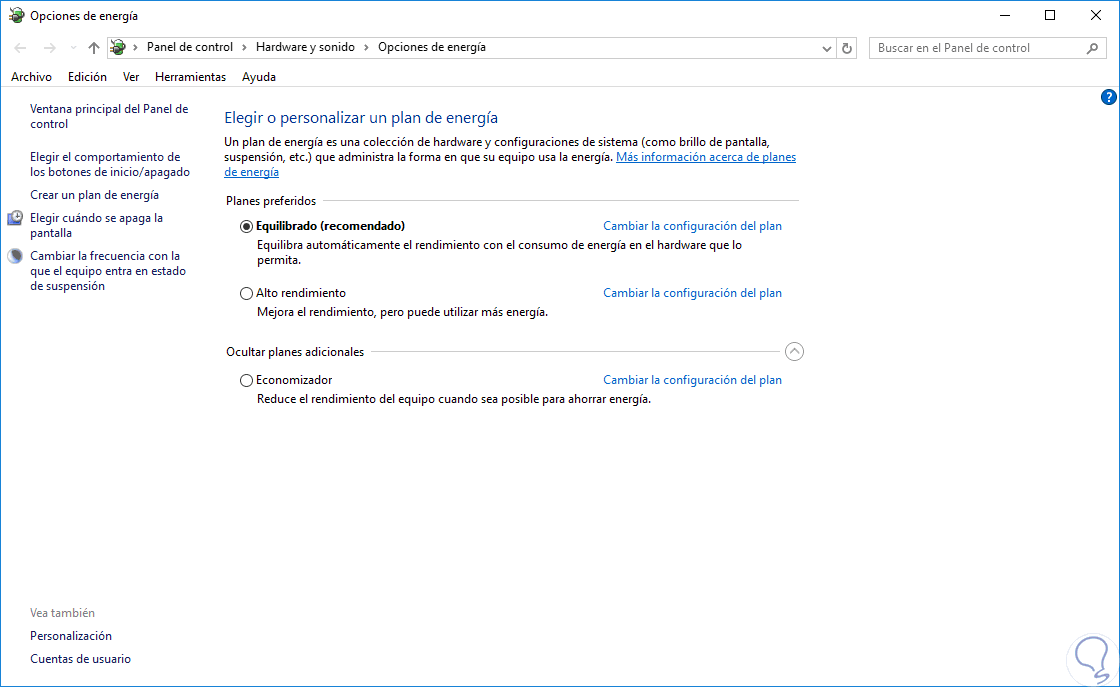Click the Planes preferidos section label
Viewport: 1120px width, 687px height.
pyautogui.click(x=271, y=201)
